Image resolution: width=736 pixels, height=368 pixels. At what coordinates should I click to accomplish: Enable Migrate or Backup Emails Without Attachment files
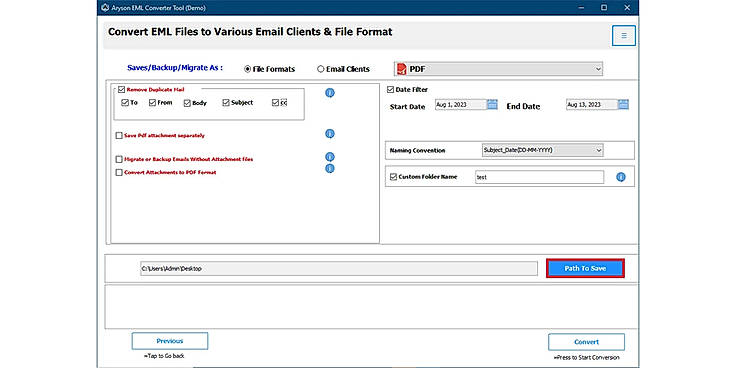coord(119,160)
